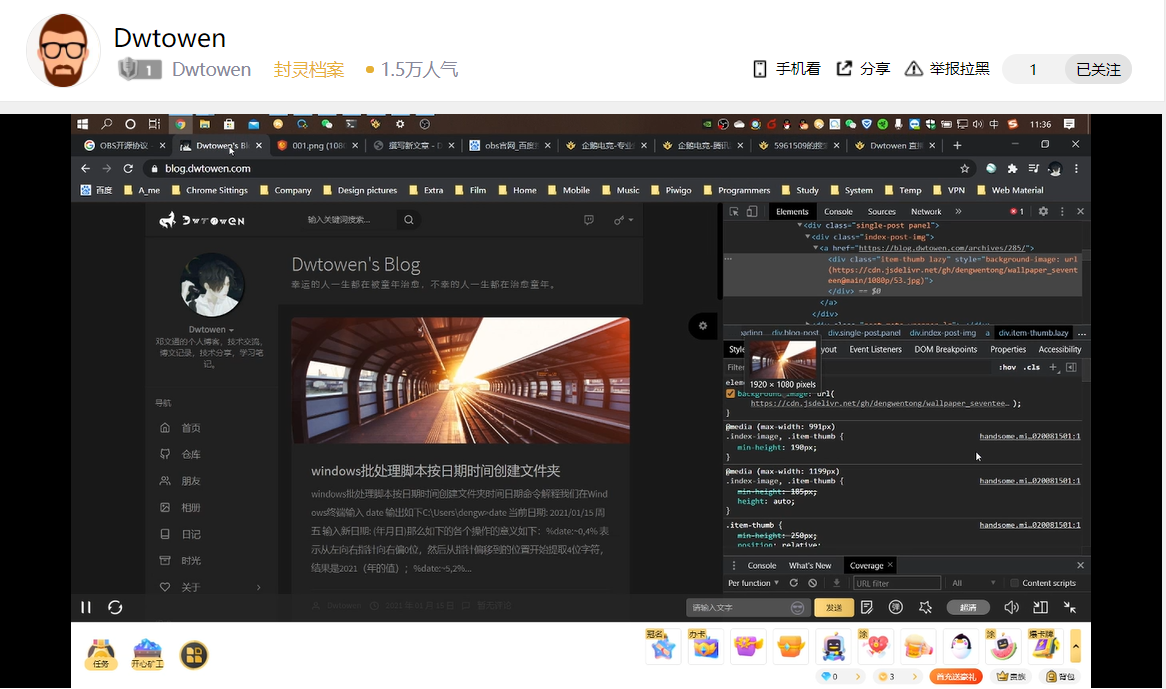Toggle theater mode in the player bar
The width and height of the screenshot is (1166, 689).
pos(1040,607)
